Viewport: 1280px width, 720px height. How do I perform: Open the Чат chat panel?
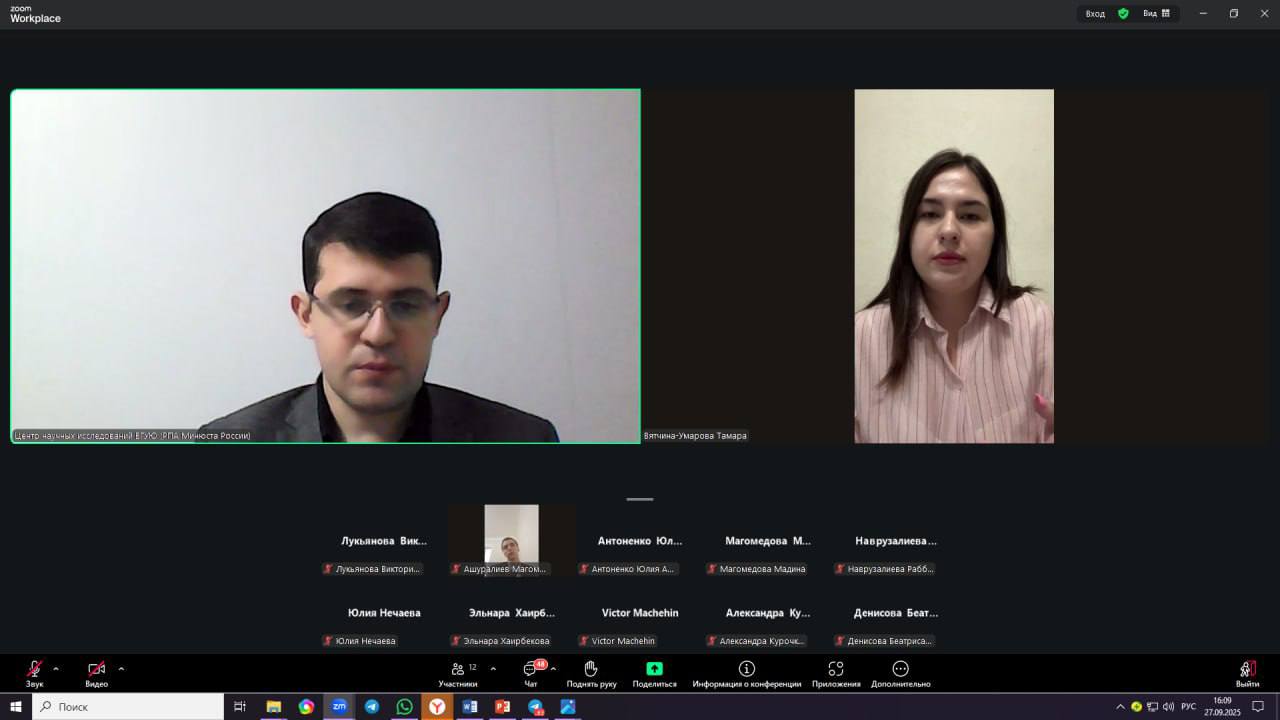[x=531, y=672]
